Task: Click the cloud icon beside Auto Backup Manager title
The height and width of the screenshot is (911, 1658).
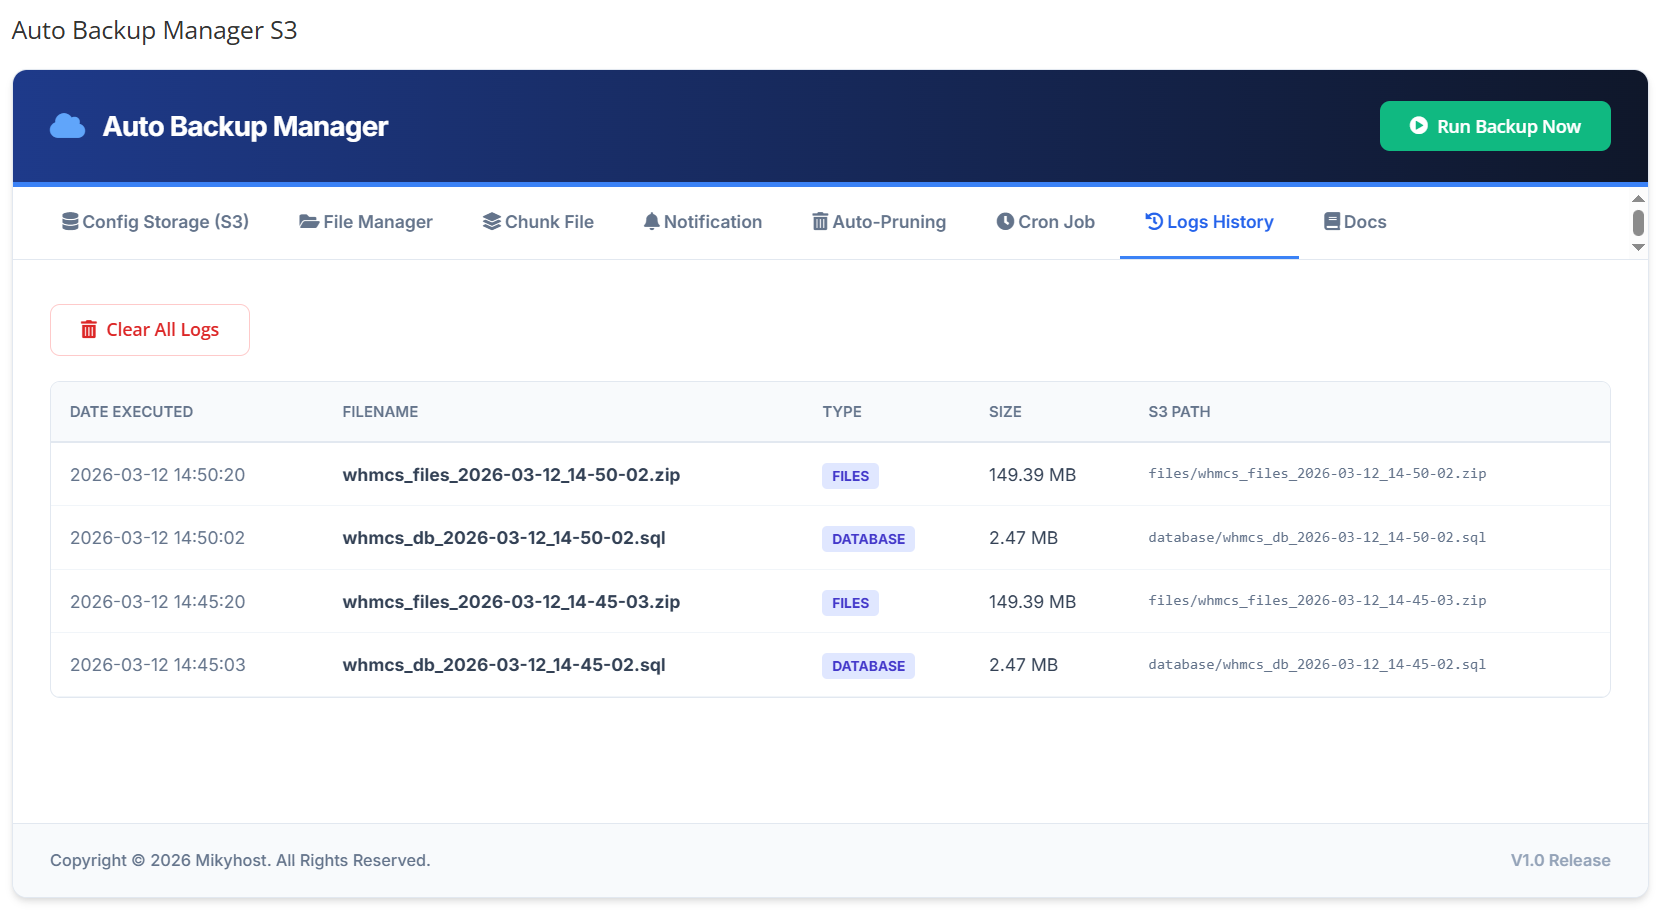Action: click(x=67, y=126)
